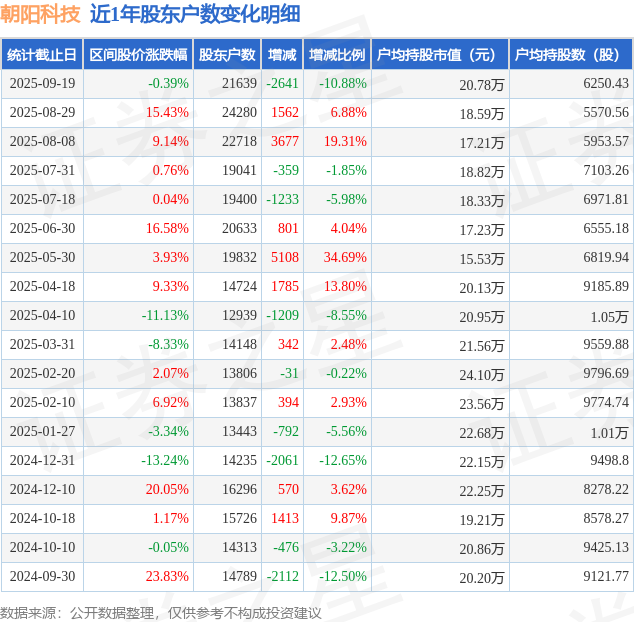Click the 区间股价涨跌幅 column header
The height and width of the screenshot is (622, 634).
(138, 55)
